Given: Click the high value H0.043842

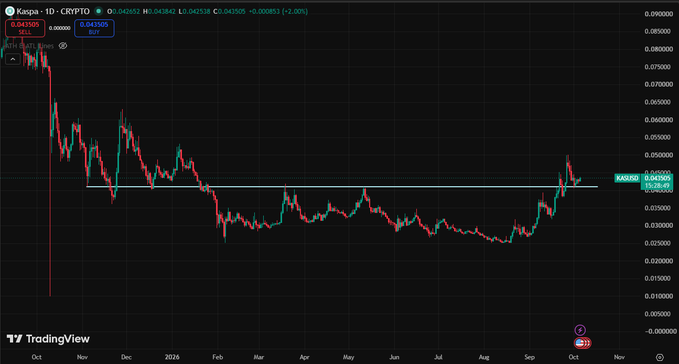Looking at the screenshot, I should tap(159, 11).
